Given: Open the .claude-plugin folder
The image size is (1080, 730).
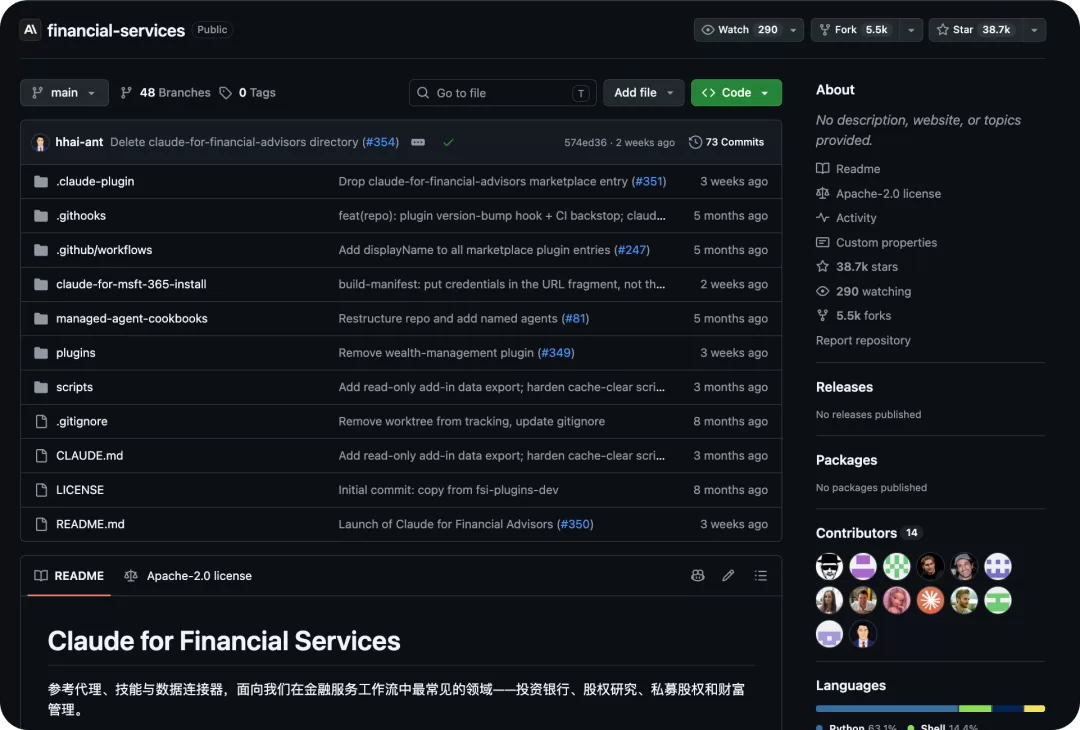Looking at the screenshot, I should click(x=95, y=182).
